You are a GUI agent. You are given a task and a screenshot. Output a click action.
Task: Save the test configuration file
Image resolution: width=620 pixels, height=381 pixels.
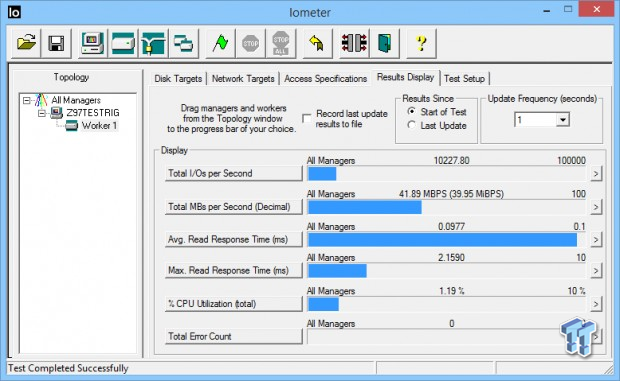[56, 43]
